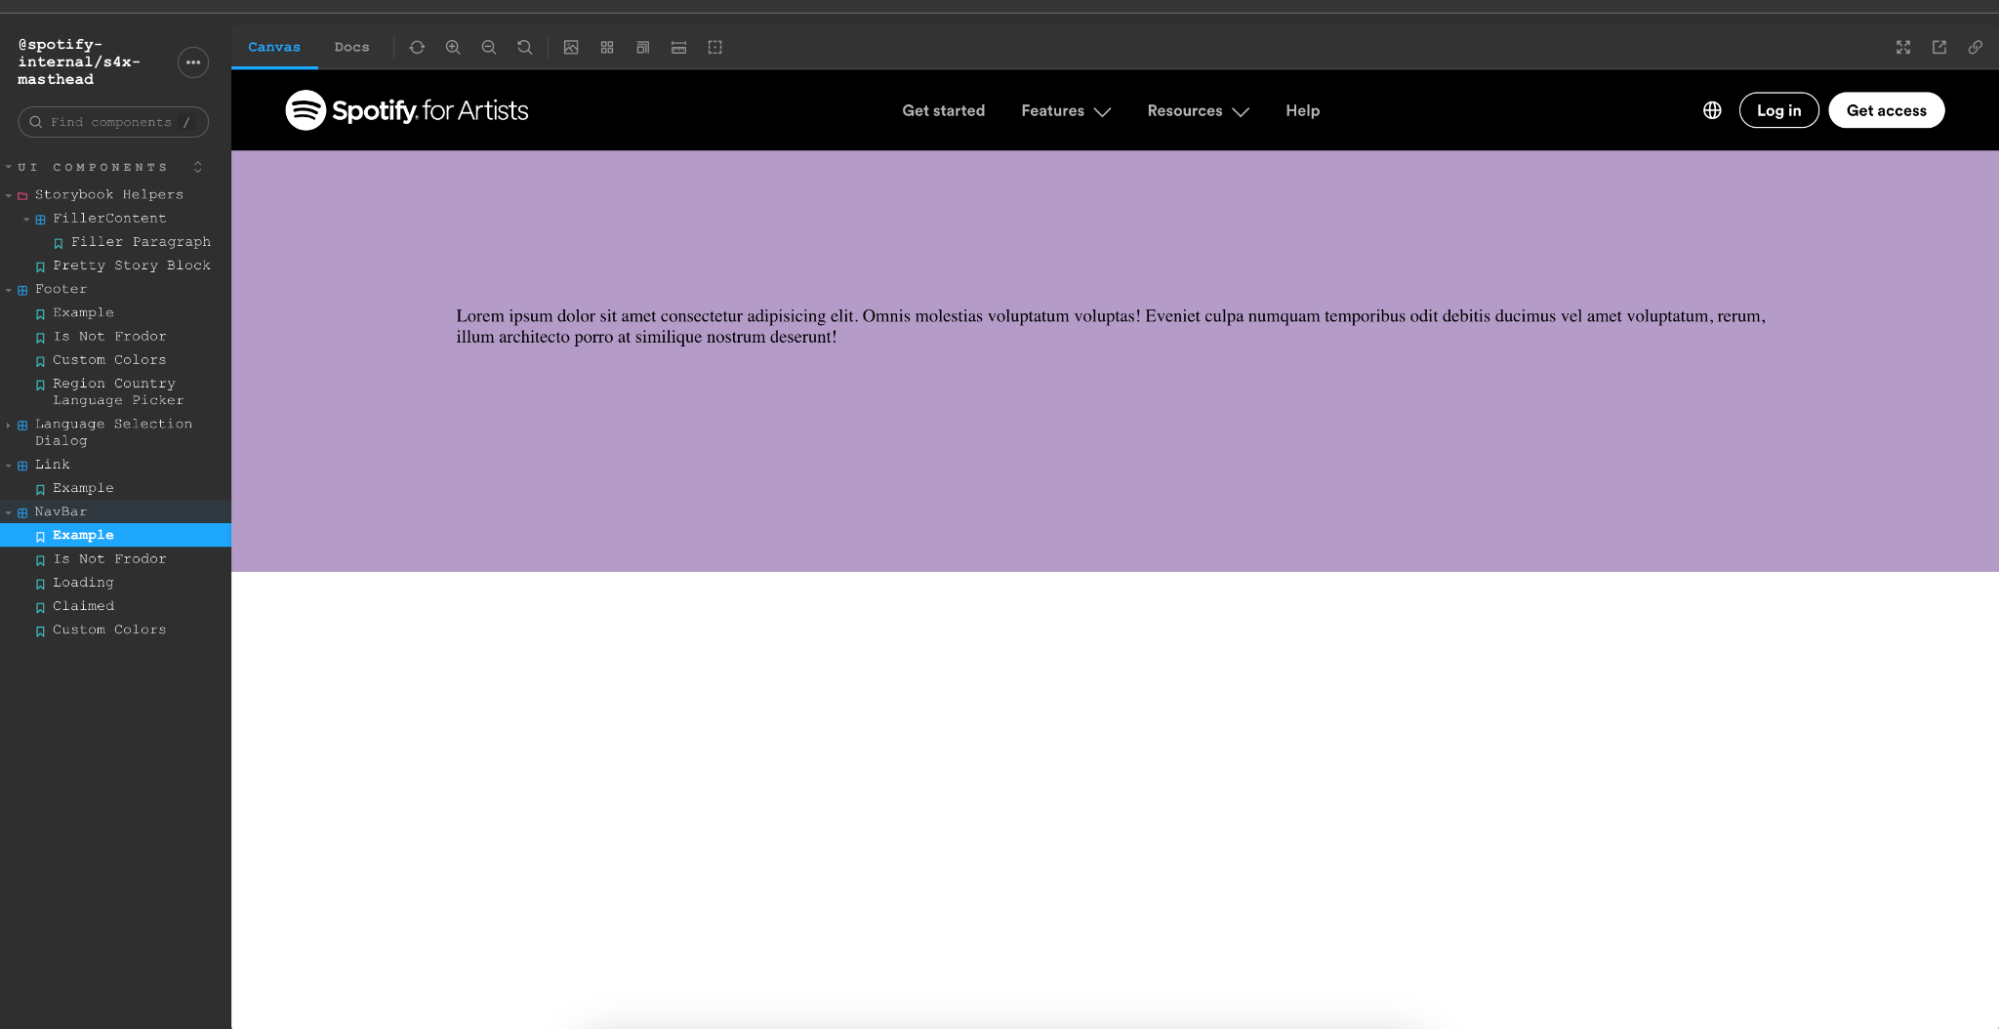Click the Log in button

pyautogui.click(x=1778, y=110)
